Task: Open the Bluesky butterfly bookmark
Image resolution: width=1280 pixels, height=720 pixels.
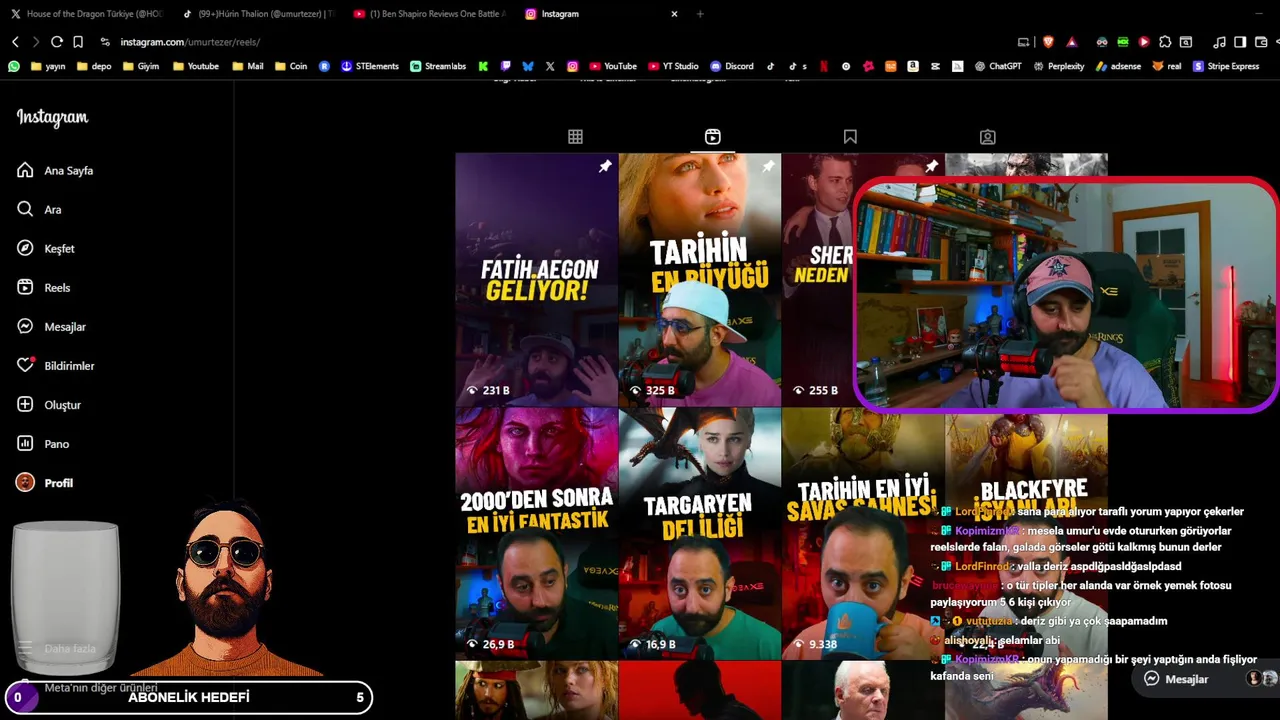Action: pyautogui.click(x=528, y=66)
